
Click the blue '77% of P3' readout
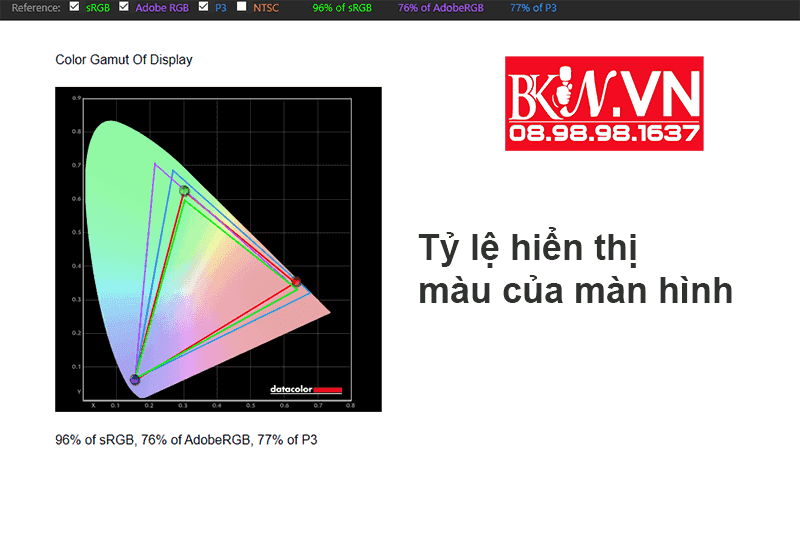coord(534,8)
